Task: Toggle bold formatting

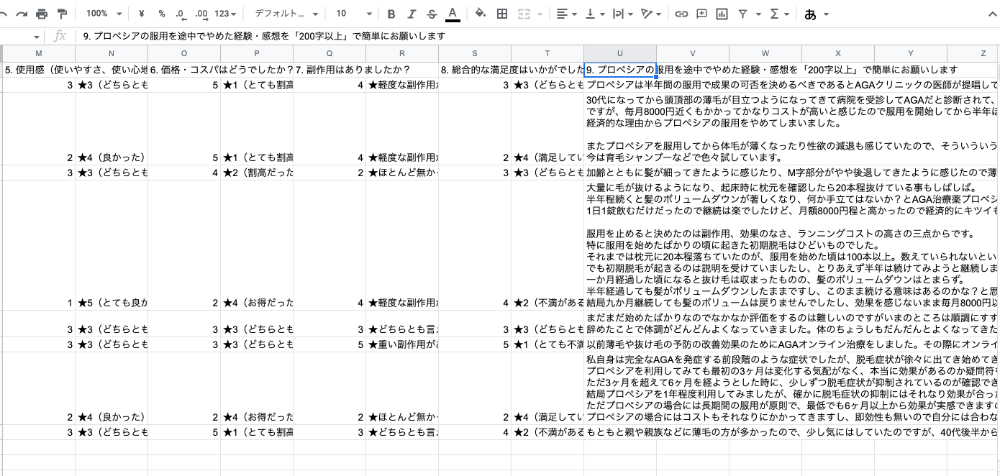Action: pos(392,13)
